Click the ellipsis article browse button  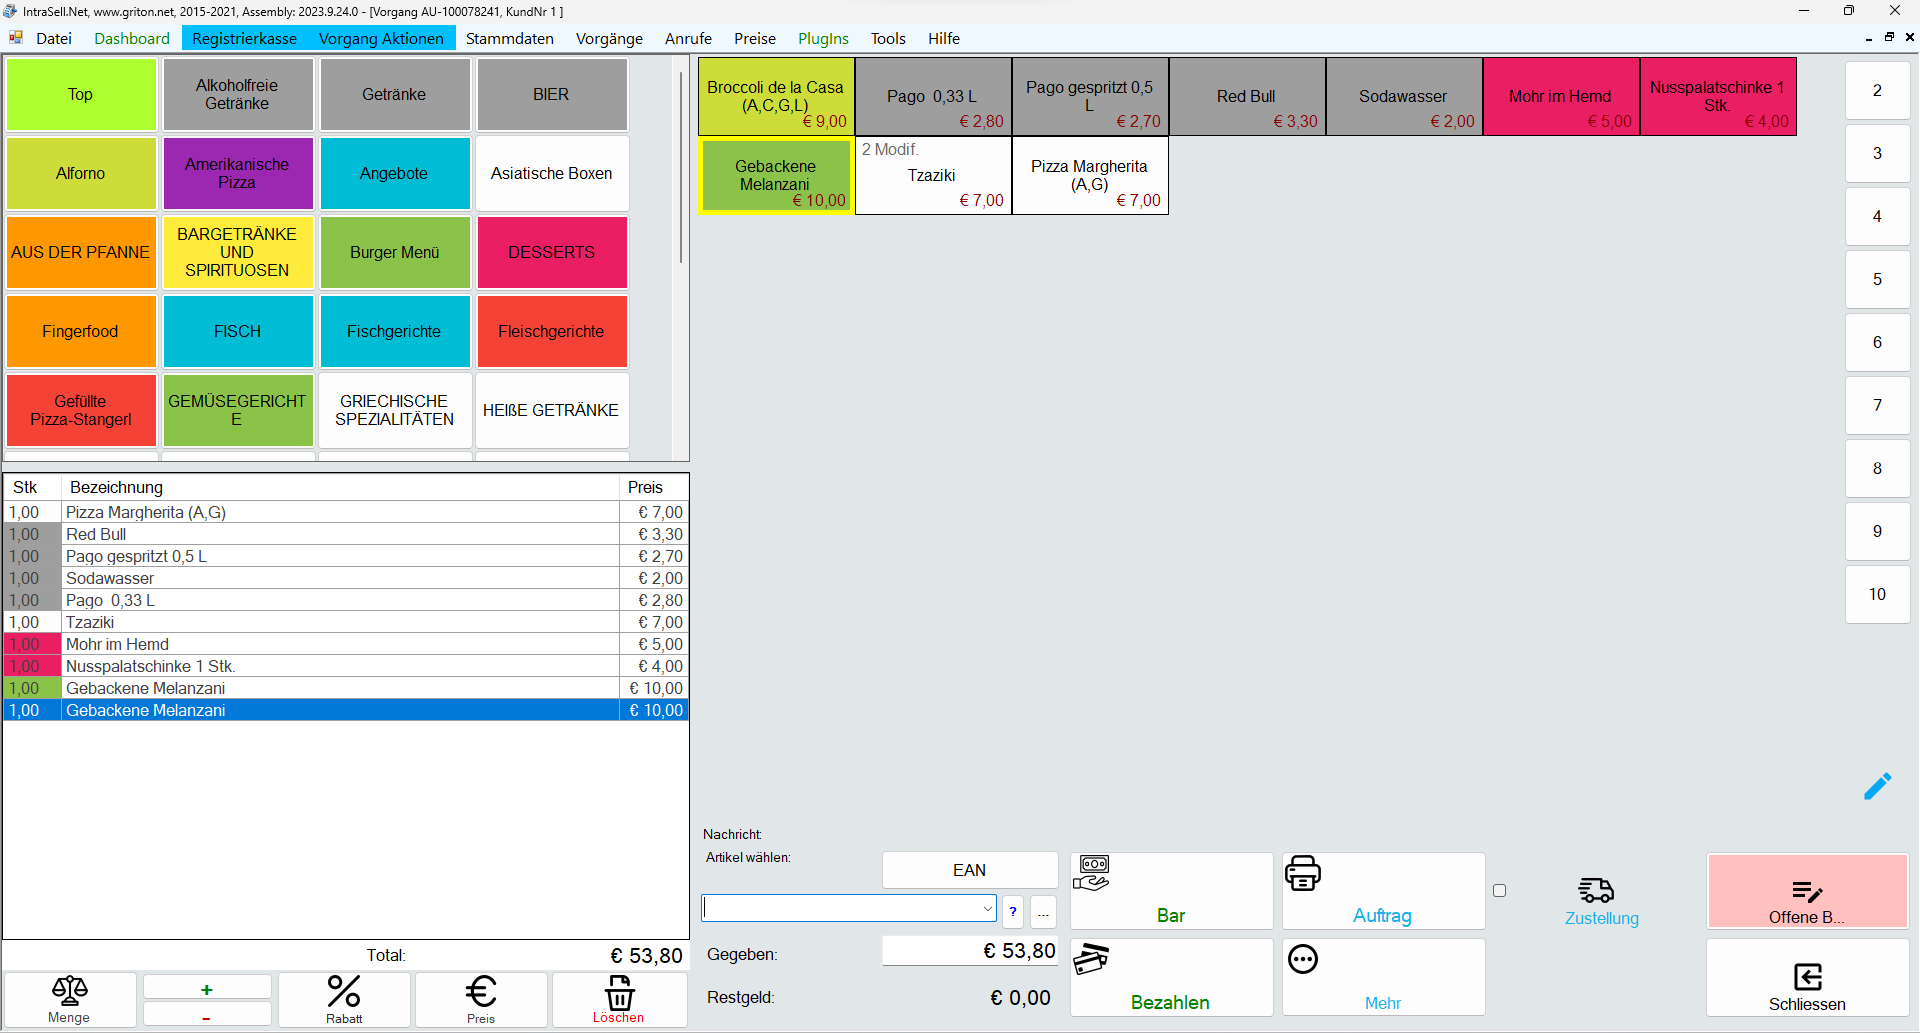click(x=1043, y=911)
